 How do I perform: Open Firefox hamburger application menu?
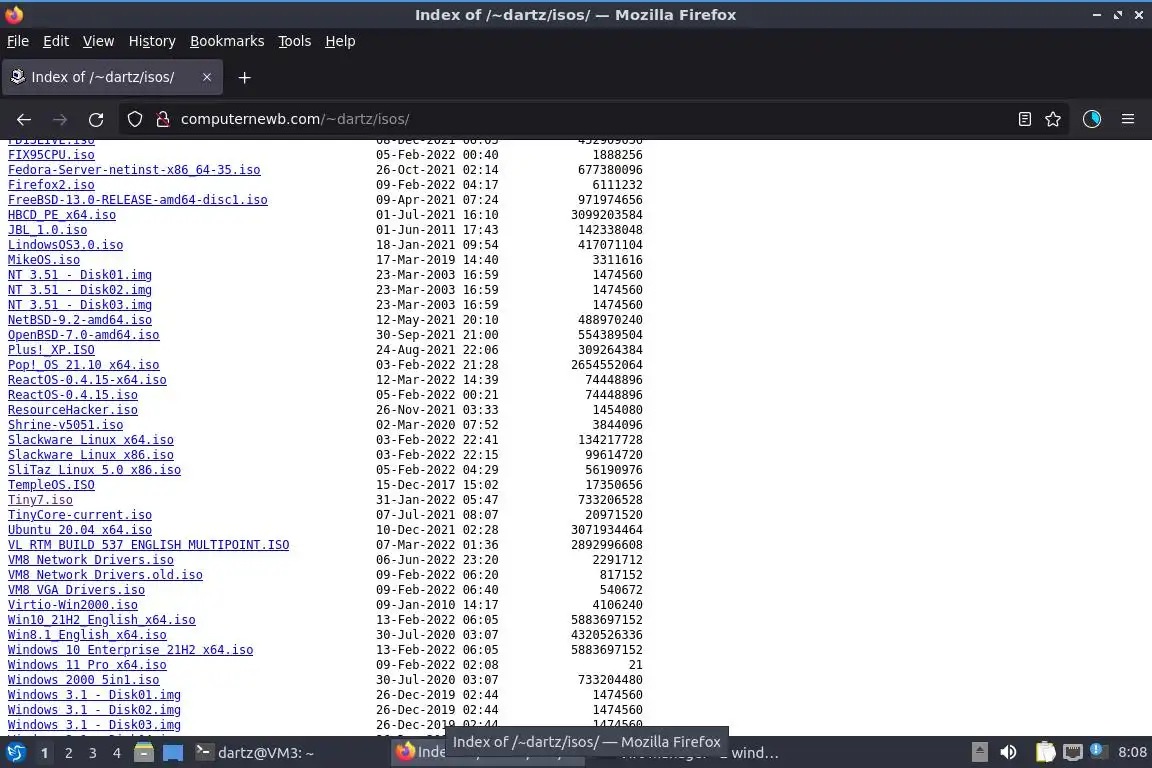1128,119
